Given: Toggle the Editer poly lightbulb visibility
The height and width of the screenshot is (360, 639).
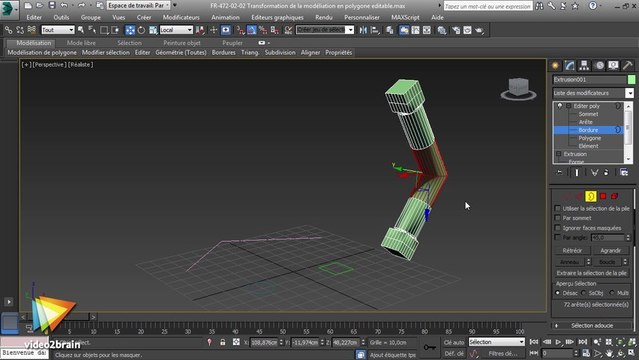Looking at the screenshot, I should [x=560, y=106].
